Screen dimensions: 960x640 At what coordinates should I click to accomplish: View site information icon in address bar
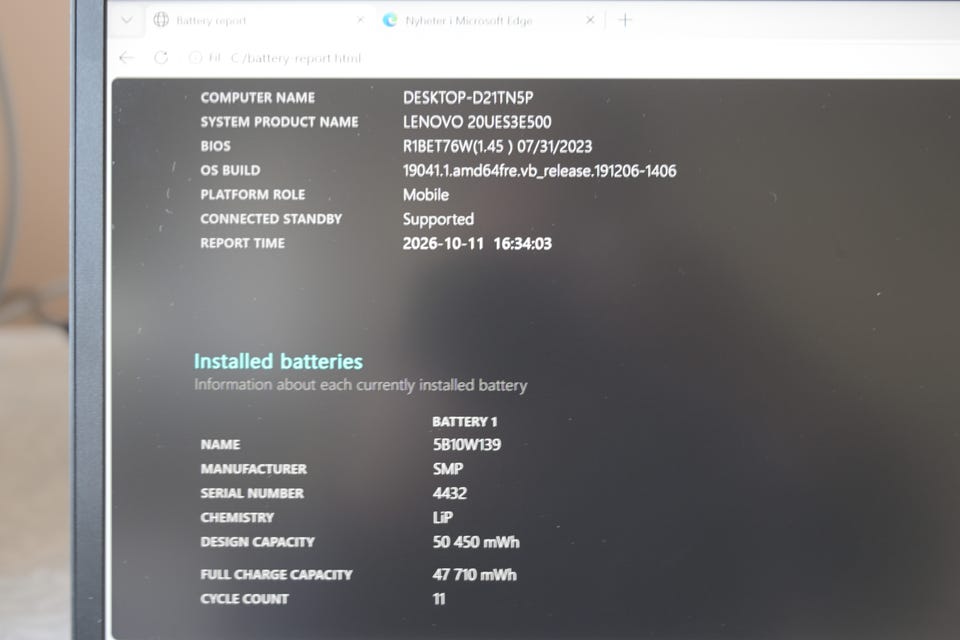tap(195, 58)
